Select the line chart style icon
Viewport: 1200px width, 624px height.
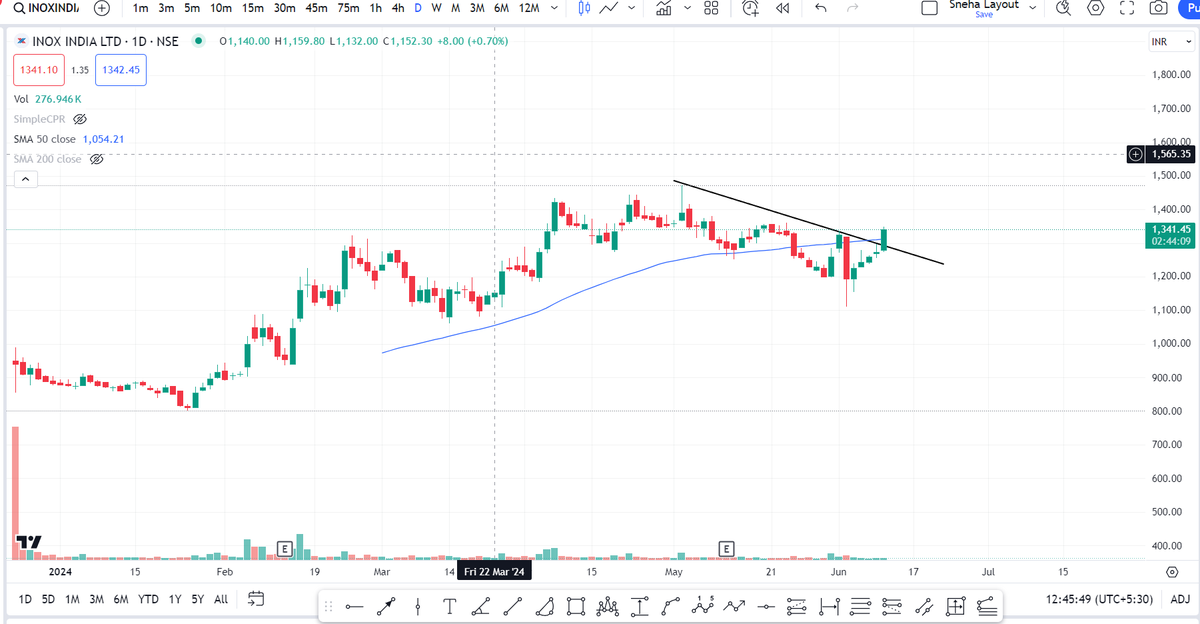click(608, 8)
